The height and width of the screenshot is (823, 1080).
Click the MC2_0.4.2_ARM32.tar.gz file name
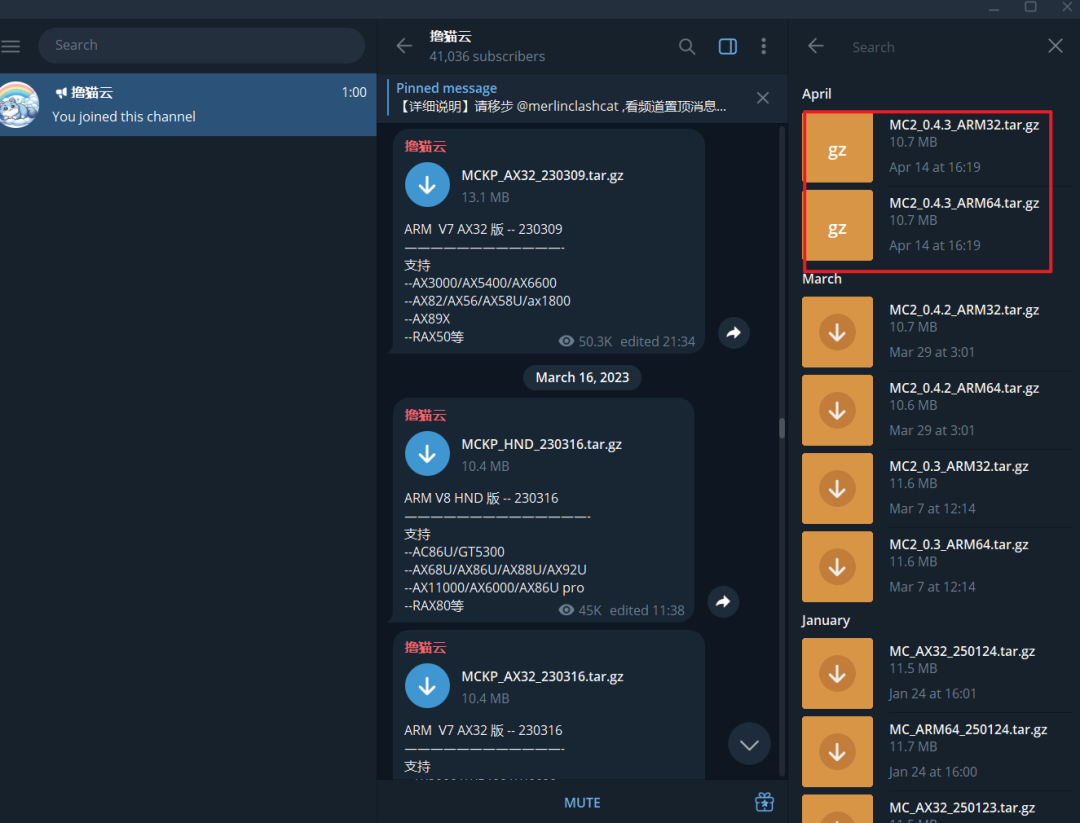coord(964,310)
